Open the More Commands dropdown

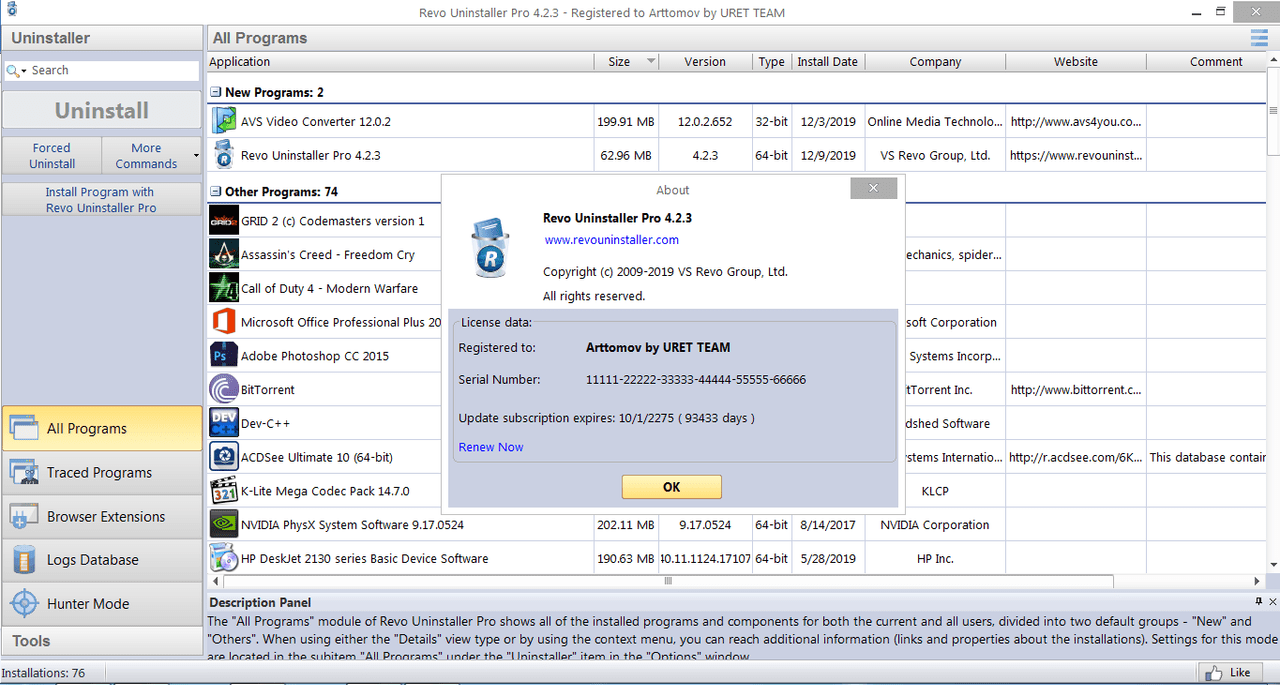pyautogui.click(x=152, y=155)
